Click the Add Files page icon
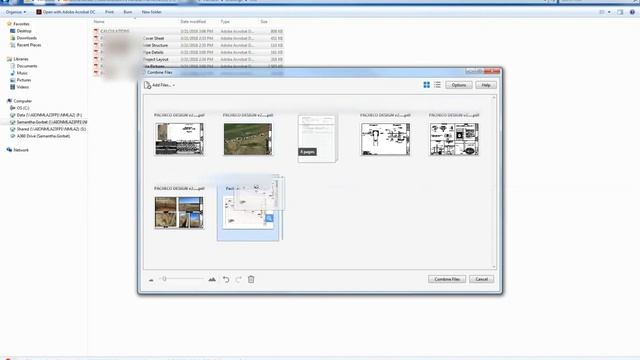Screen dimensions: 640x360 (147, 85)
